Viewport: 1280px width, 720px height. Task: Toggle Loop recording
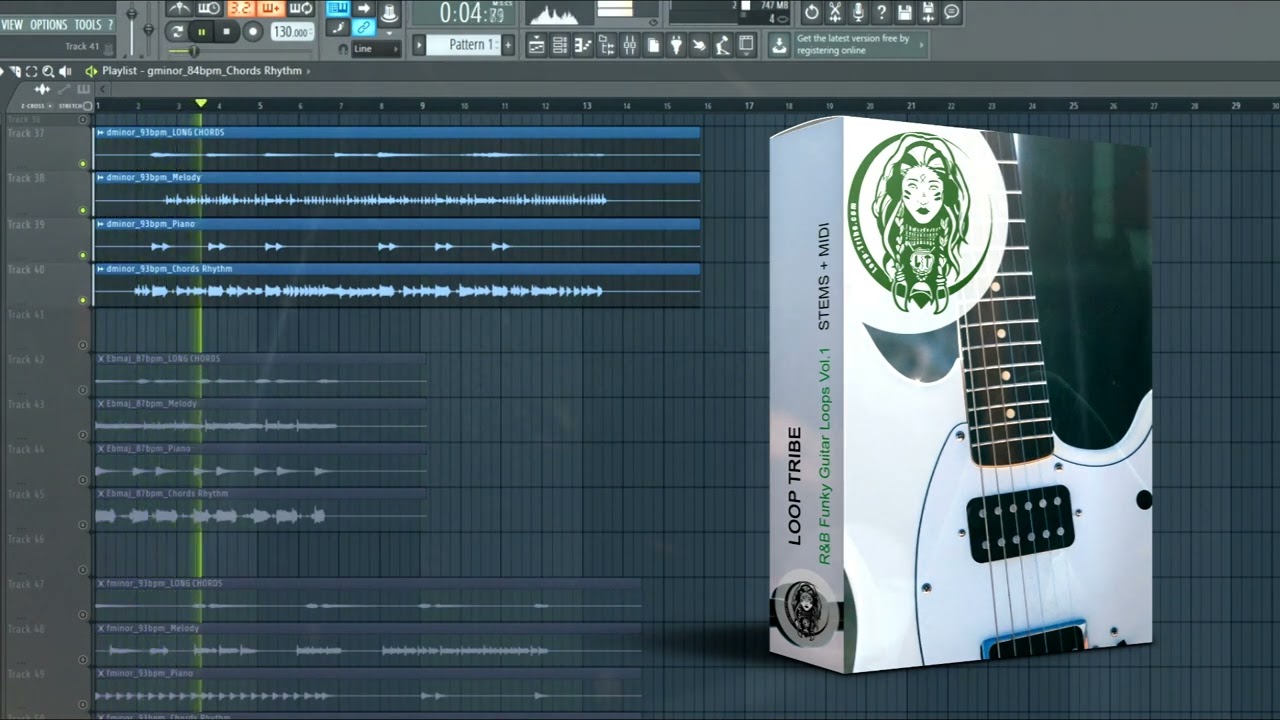click(x=301, y=9)
